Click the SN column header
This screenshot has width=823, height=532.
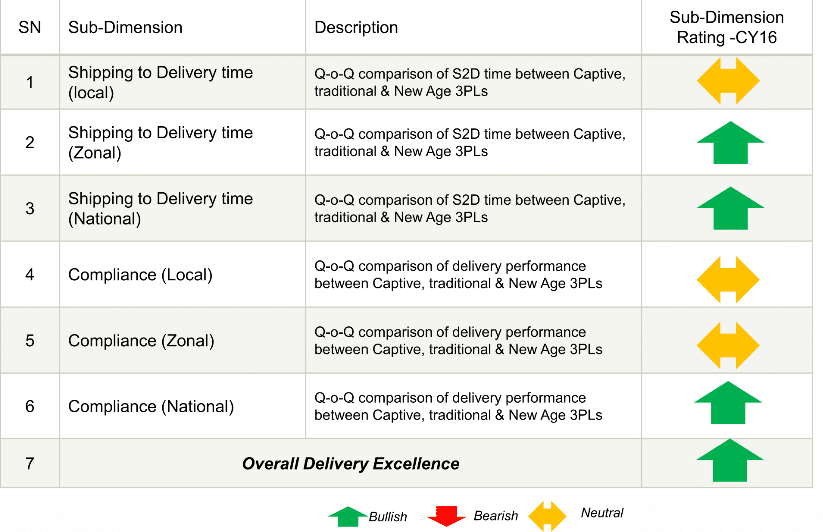point(29,27)
